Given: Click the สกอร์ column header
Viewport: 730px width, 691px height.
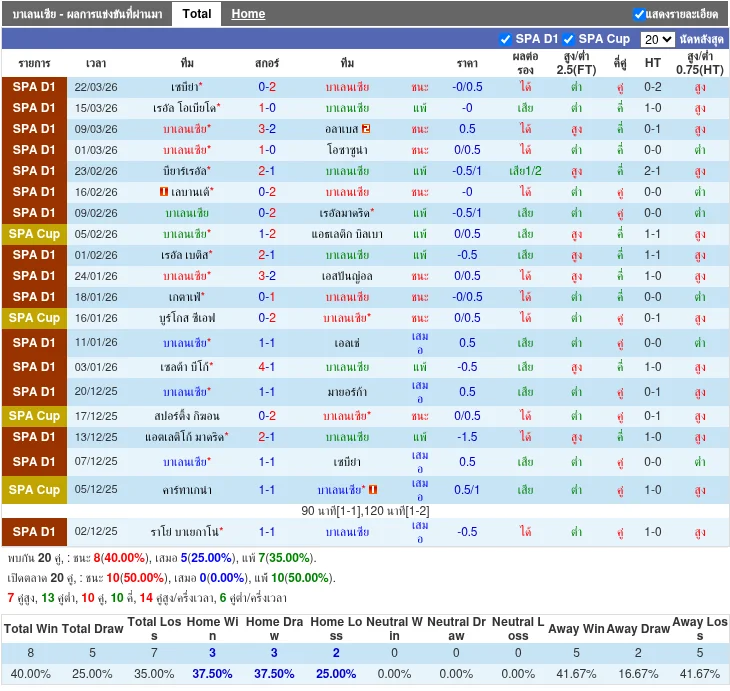Looking at the screenshot, I should pos(267,63).
